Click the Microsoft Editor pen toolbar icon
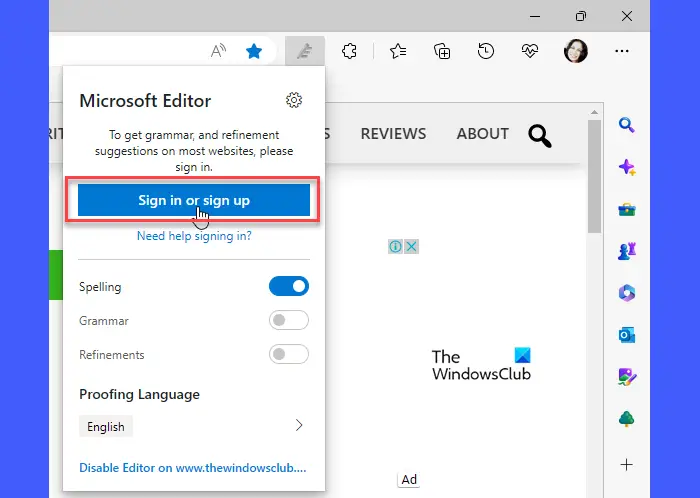The height and width of the screenshot is (498, 700). pyautogui.click(x=305, y=51)
